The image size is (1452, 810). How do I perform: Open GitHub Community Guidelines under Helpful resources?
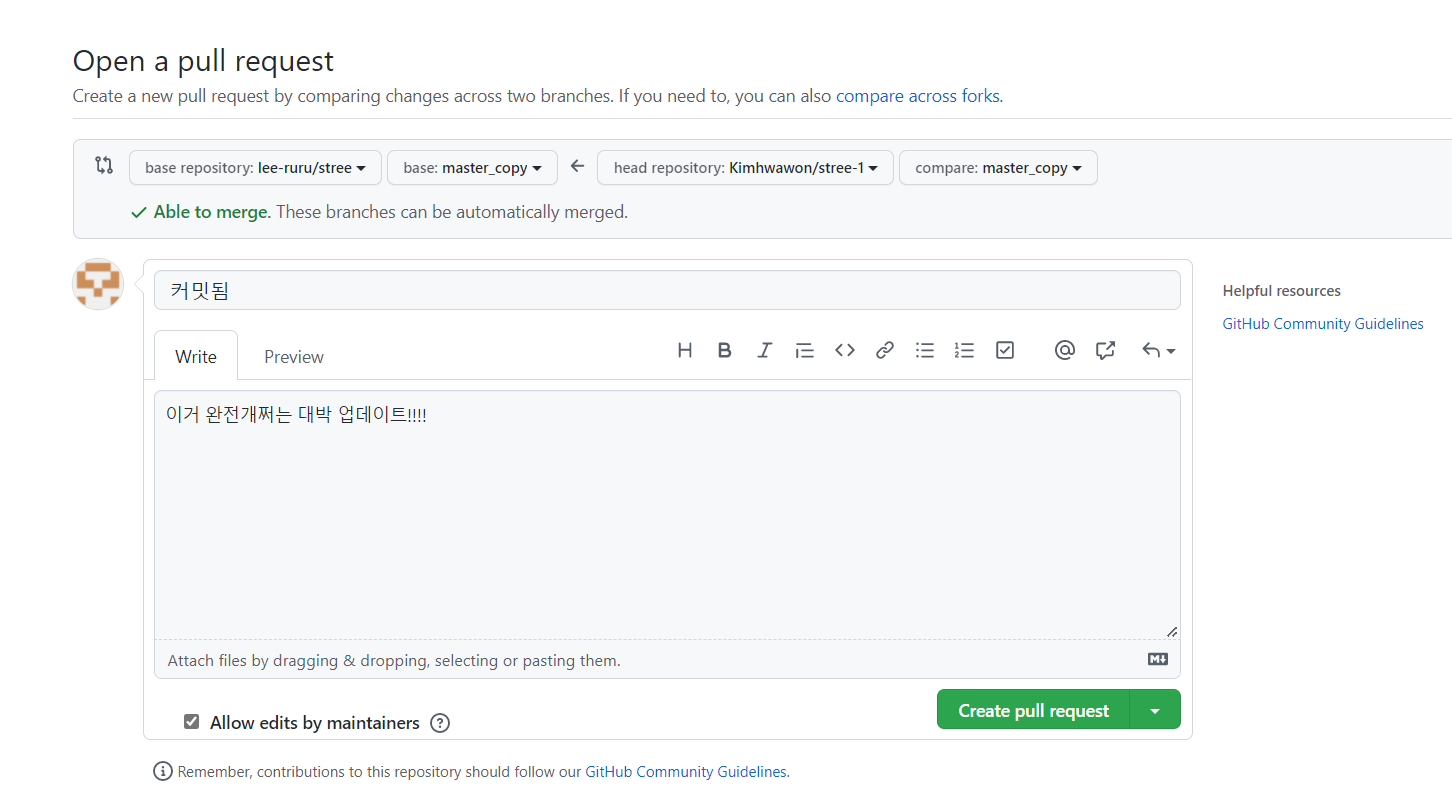[x=1323, y=324]
